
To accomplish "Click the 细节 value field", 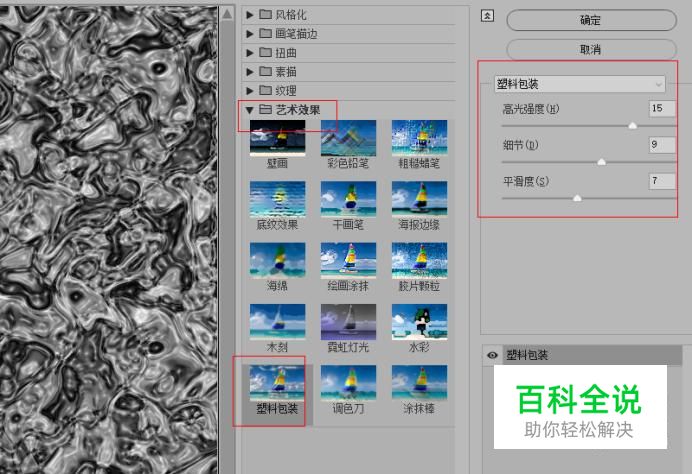I will (x=662, y=145).
